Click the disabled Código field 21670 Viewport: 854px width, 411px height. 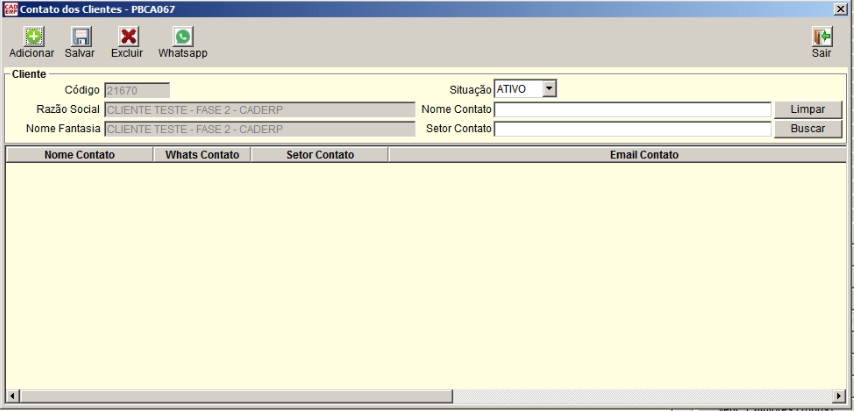click(x=137, y=90)
